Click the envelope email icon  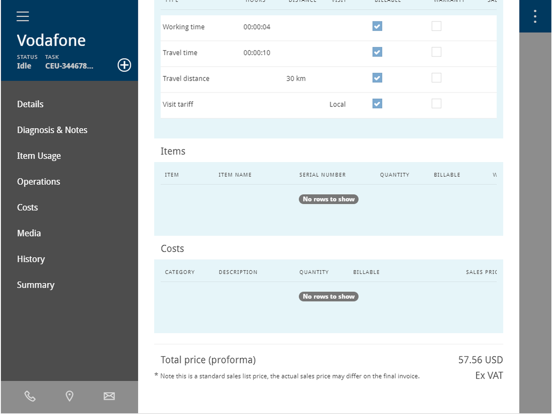tap(109, 396)
